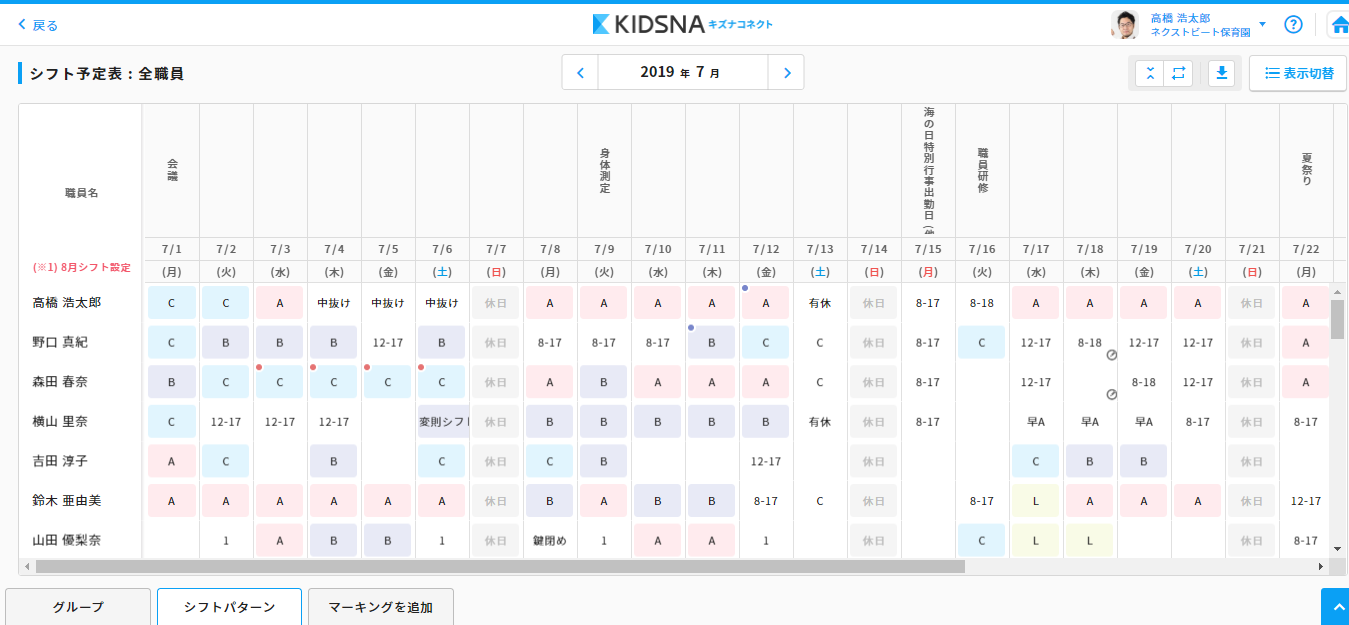Click the horizontal scrollbar of the shift table
Screen dimensions: 1349x625
(500, 566)
